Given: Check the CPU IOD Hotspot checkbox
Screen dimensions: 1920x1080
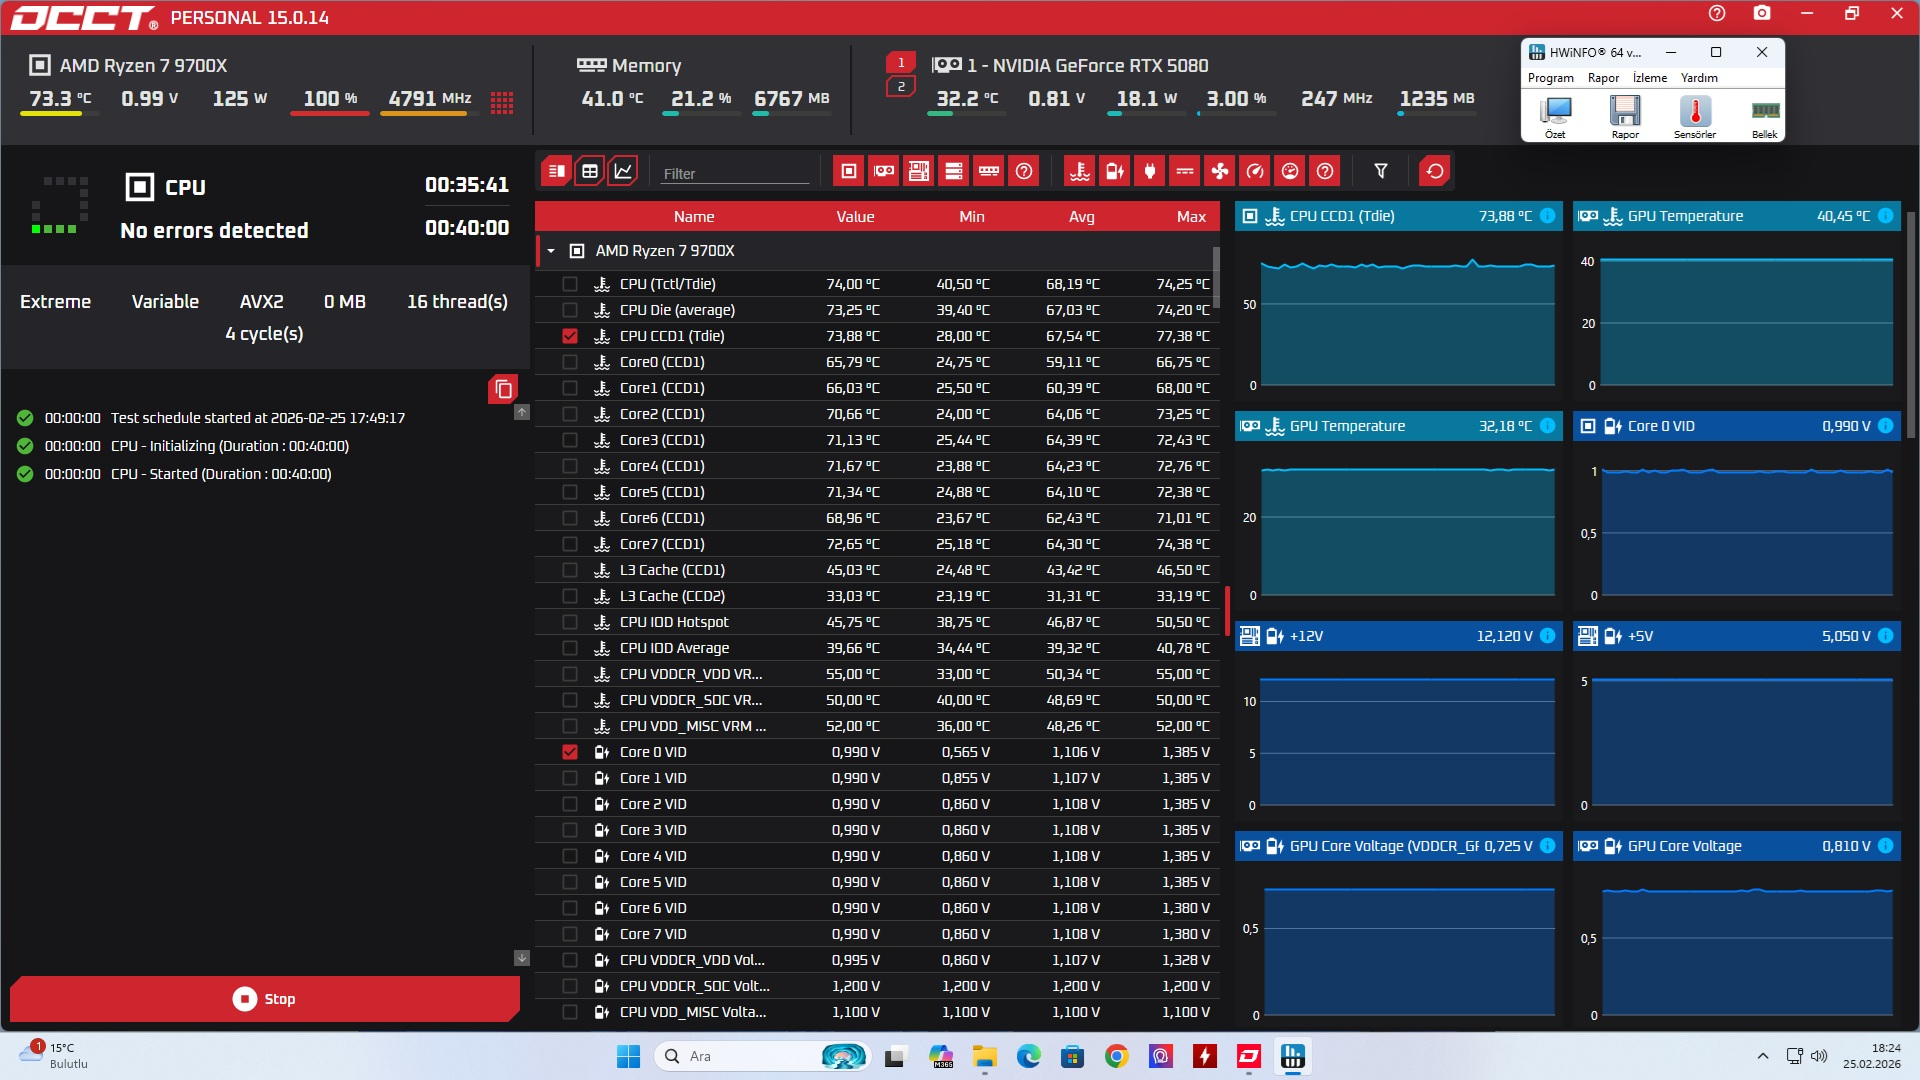Looking at the screenshot, I should (570, 622).
